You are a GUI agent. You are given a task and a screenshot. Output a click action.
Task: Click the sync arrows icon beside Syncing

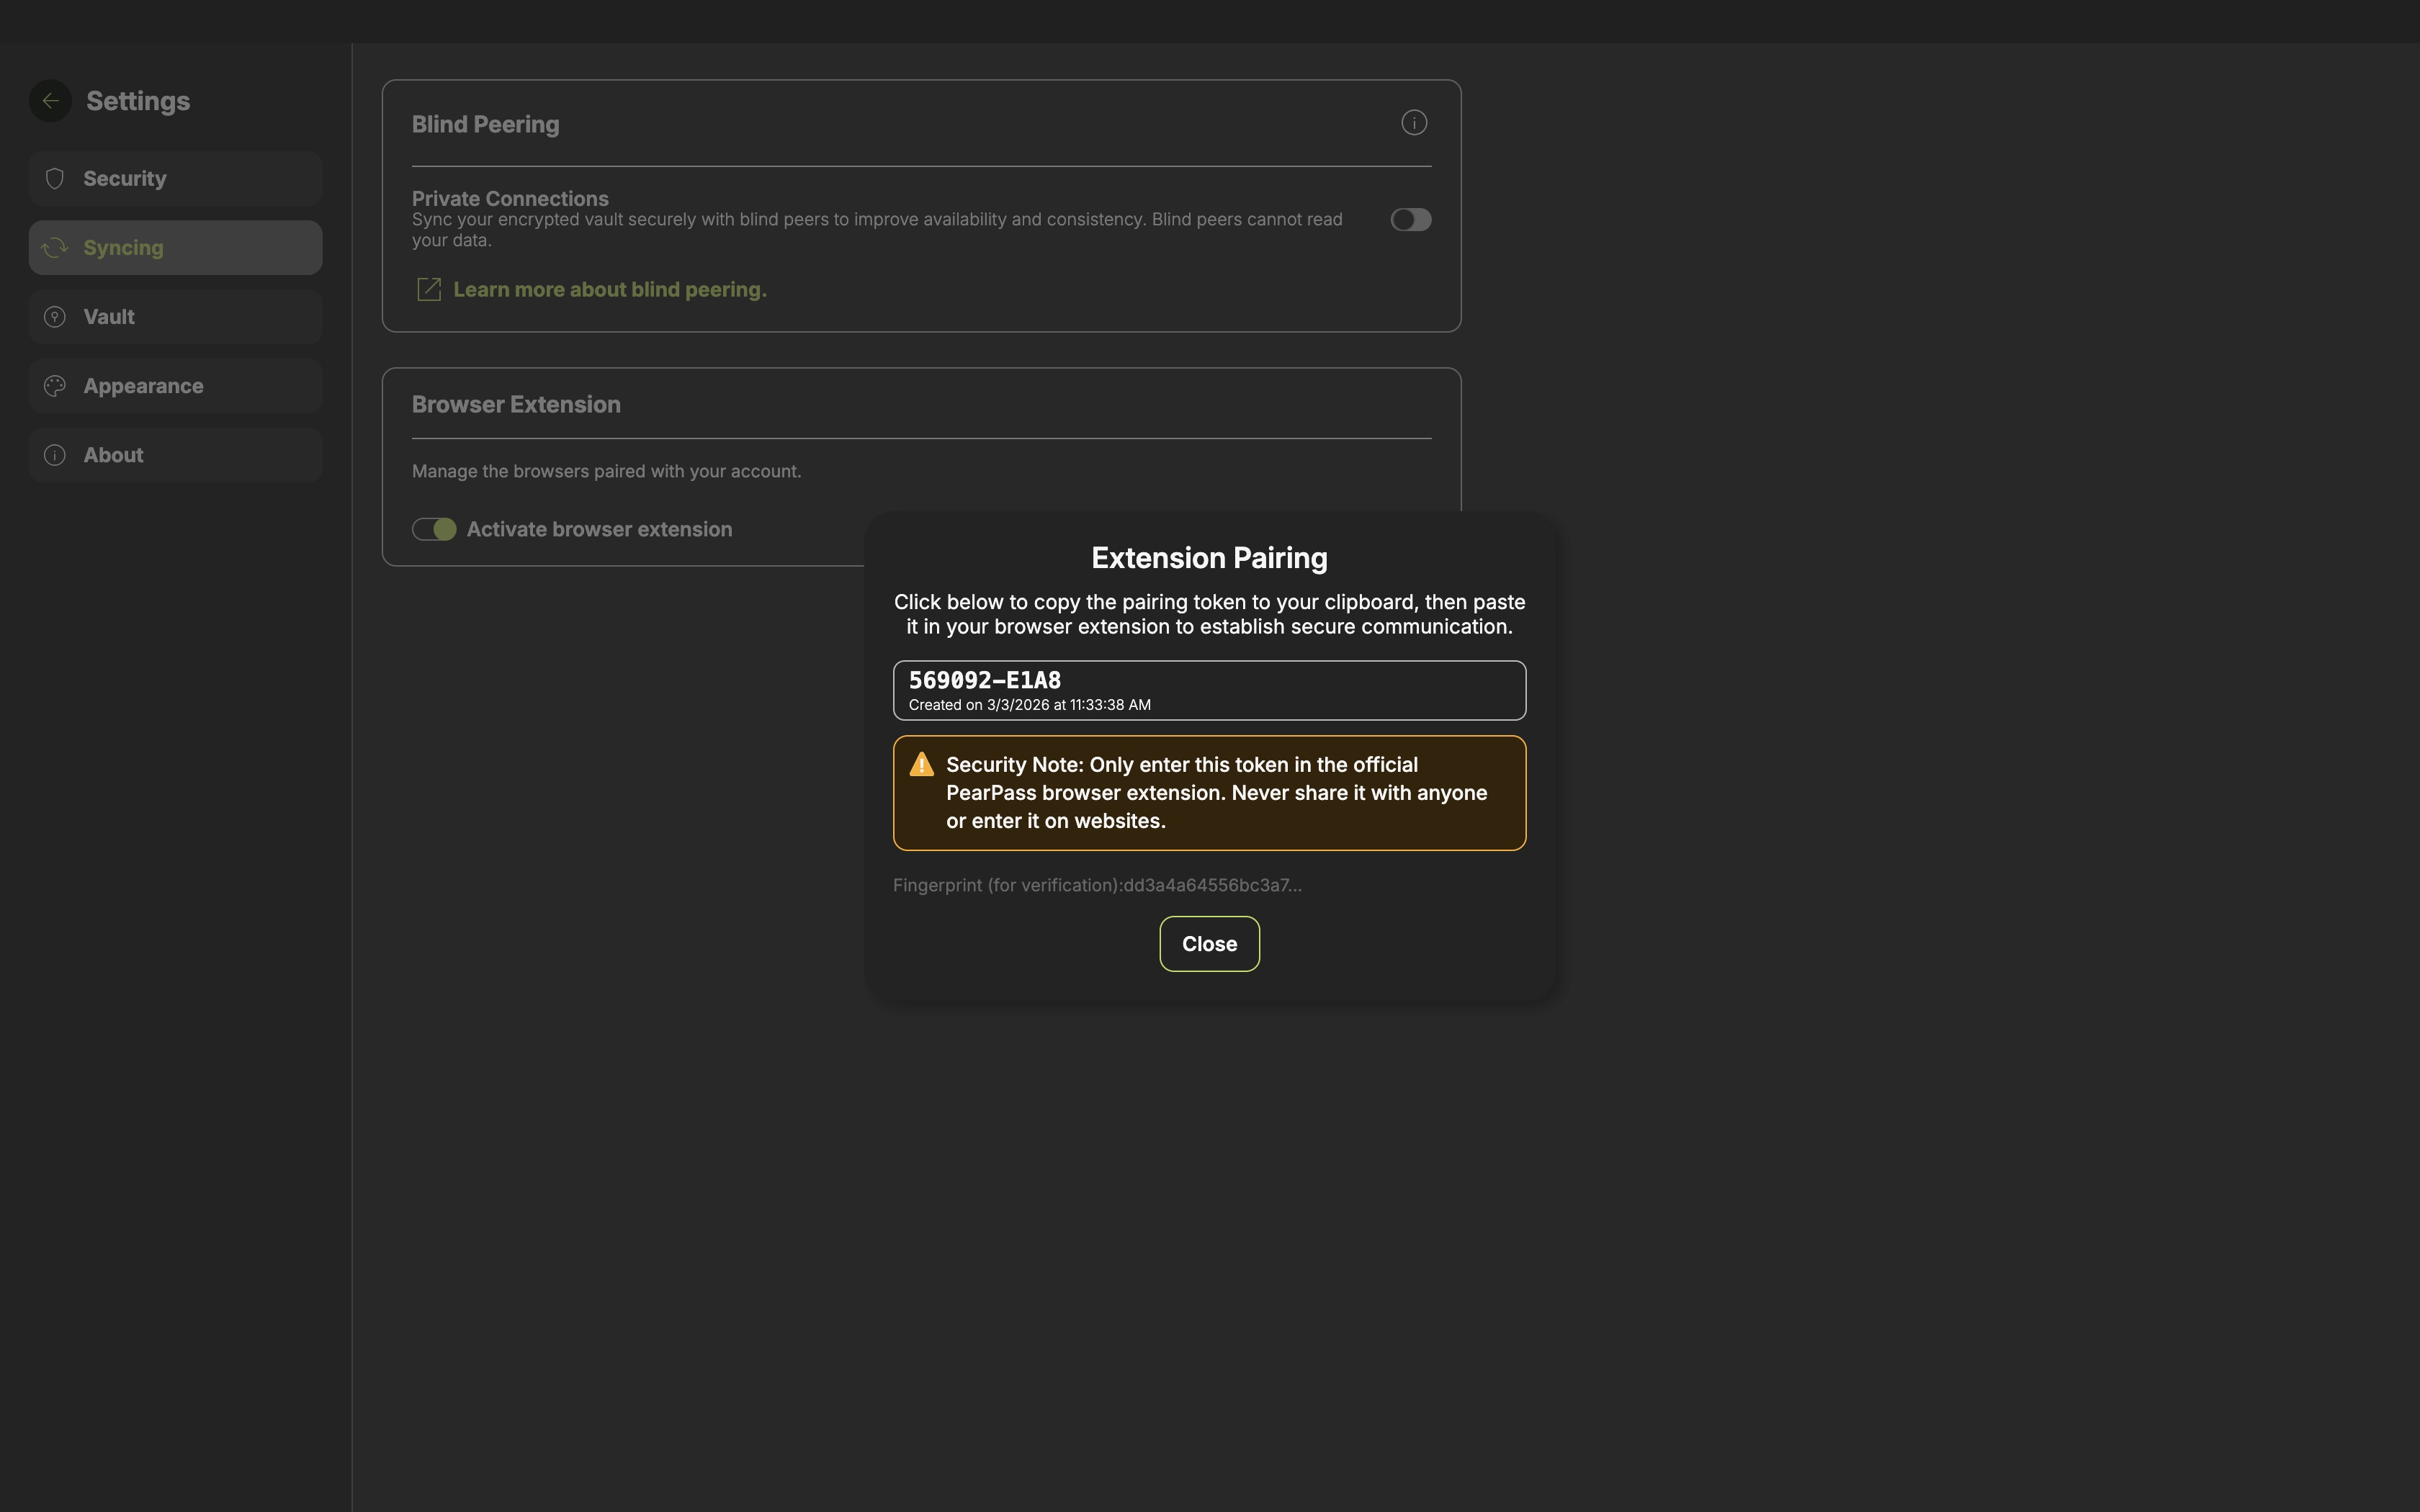(x=55, y=248)
